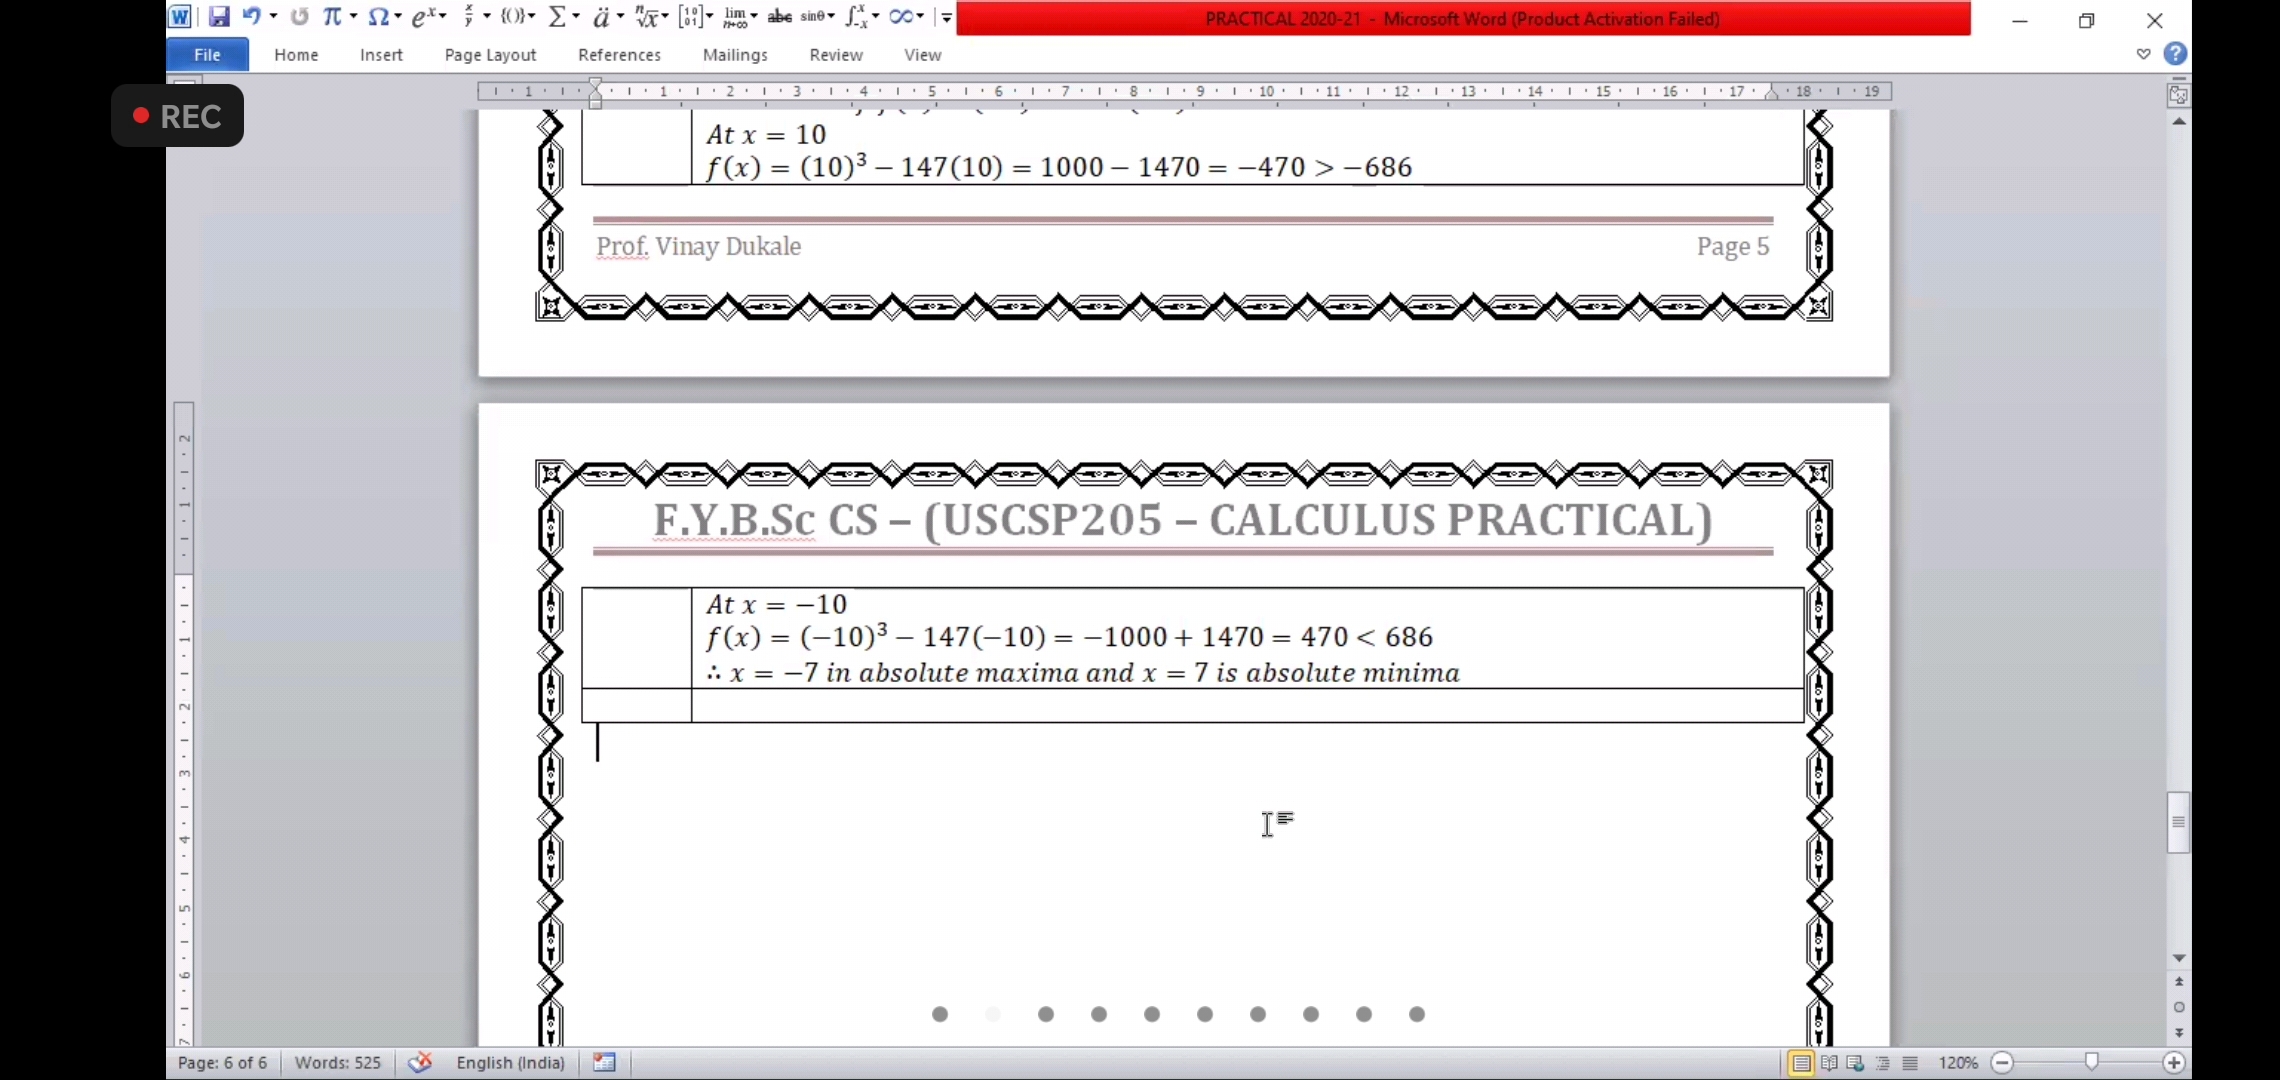Click the zoom in plus button
This screenshot has height=1080, width=2280.
tap(2174, 1063)
